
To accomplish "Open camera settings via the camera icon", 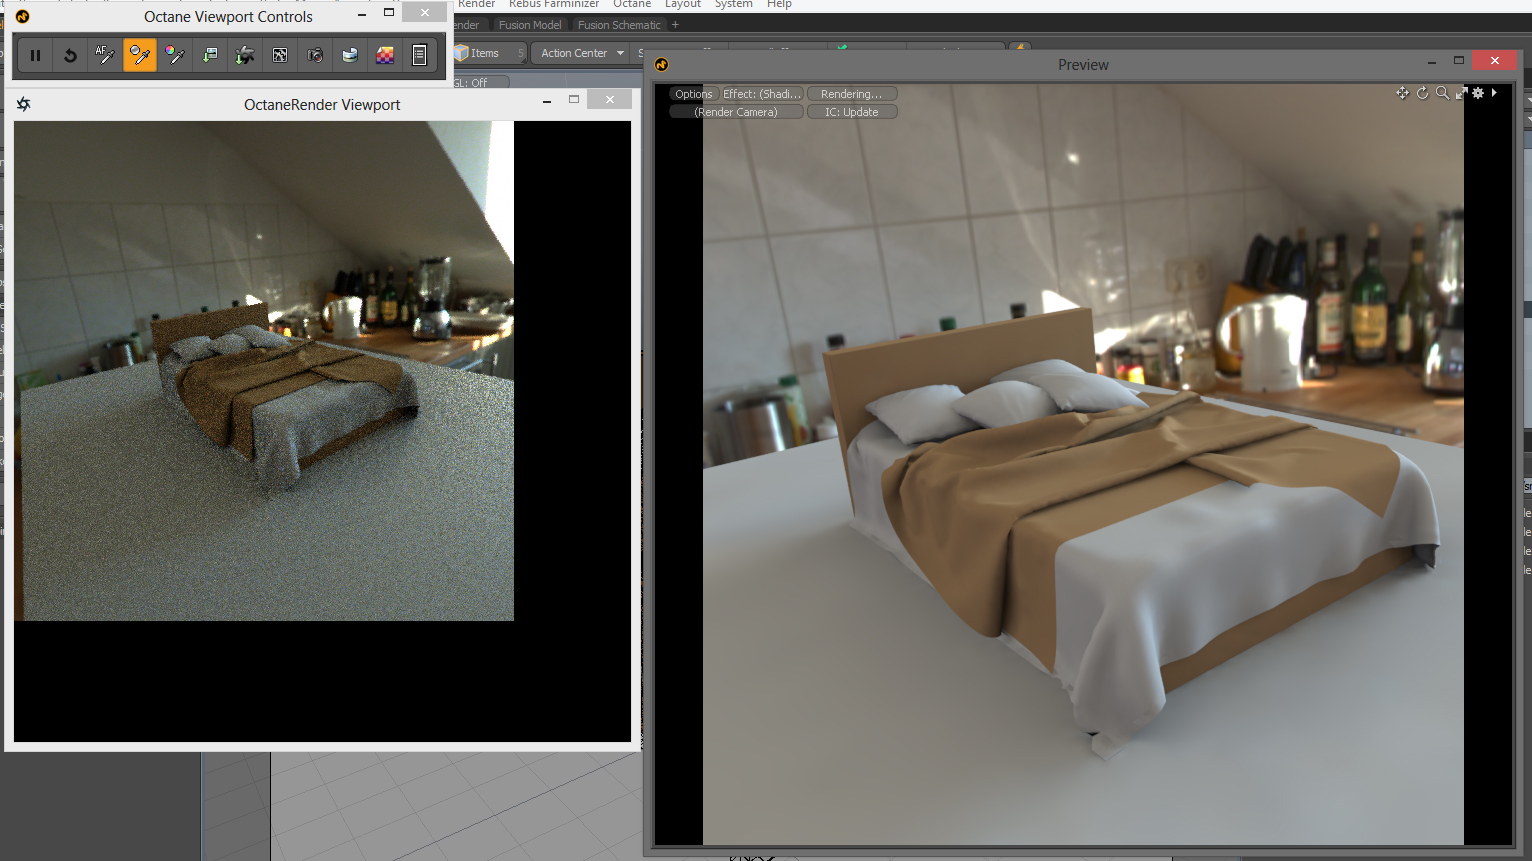I will [x=315, y=56].
